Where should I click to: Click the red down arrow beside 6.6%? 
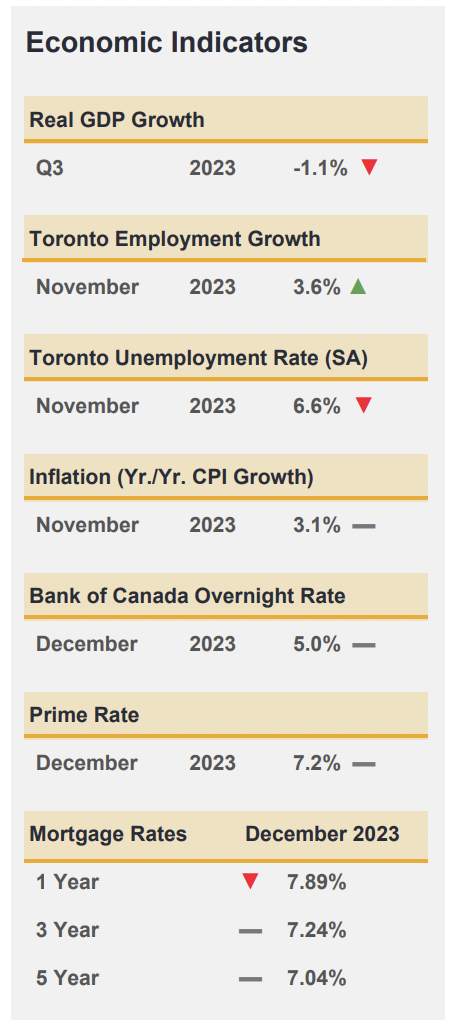(x=364, y=406)
